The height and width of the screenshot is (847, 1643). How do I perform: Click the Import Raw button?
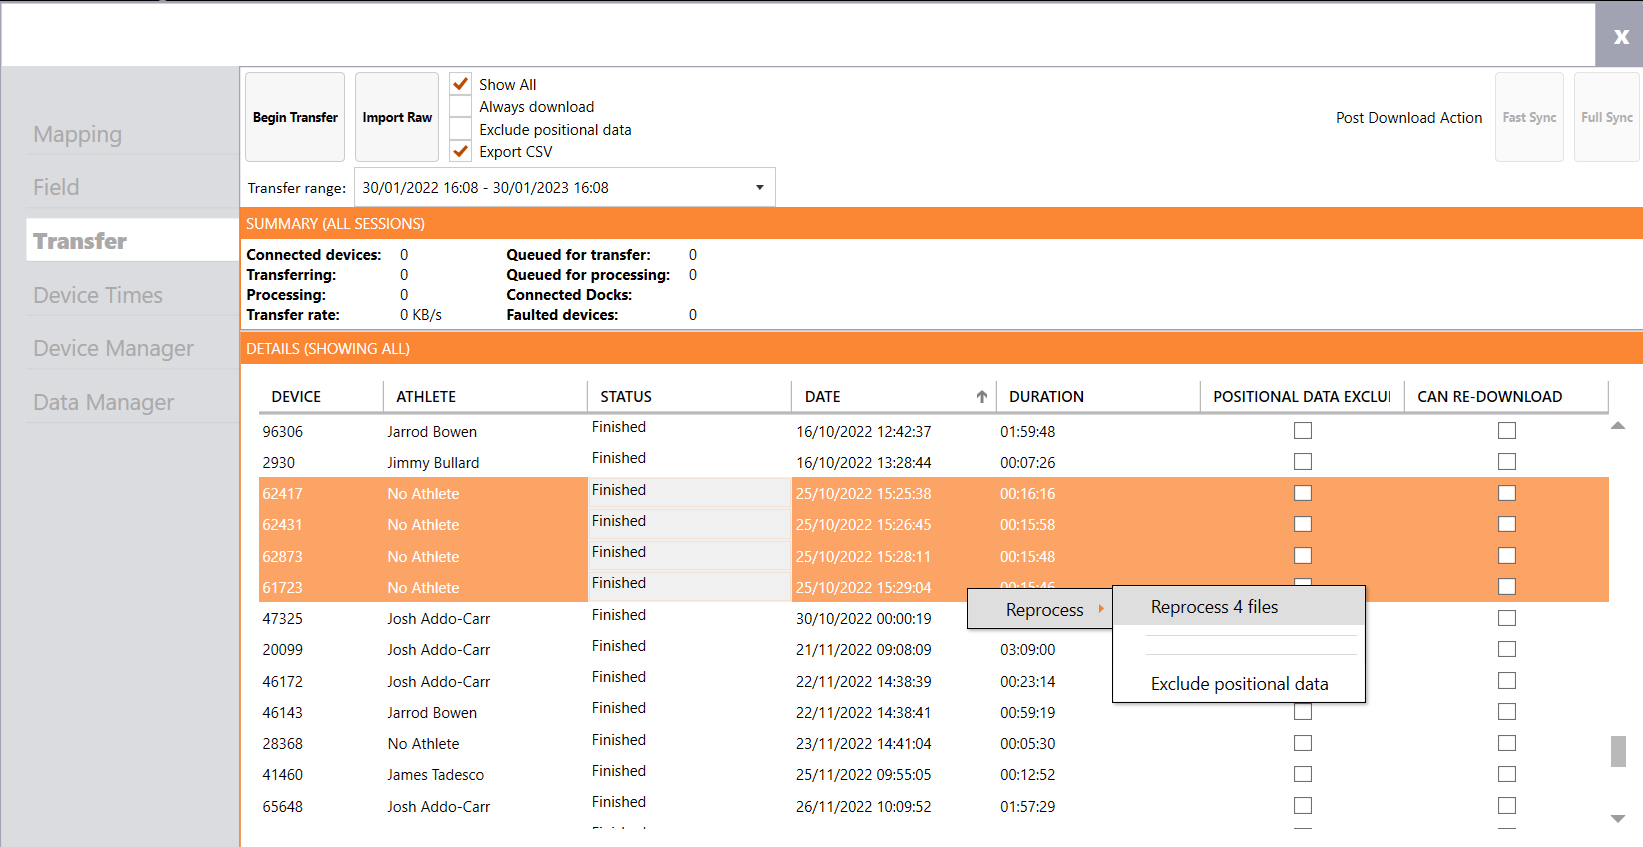coord(397,117)
